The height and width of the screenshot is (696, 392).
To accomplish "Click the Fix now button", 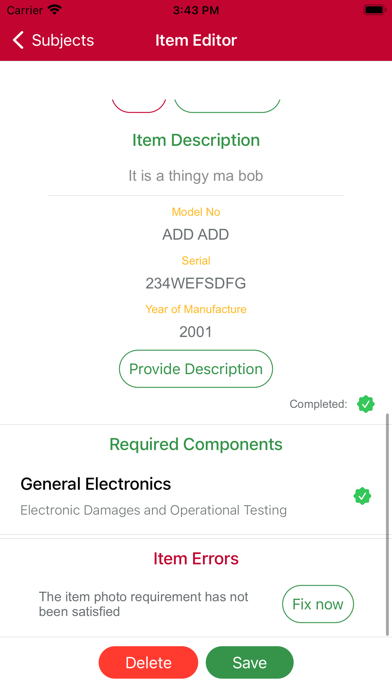I will pos(318,604).
